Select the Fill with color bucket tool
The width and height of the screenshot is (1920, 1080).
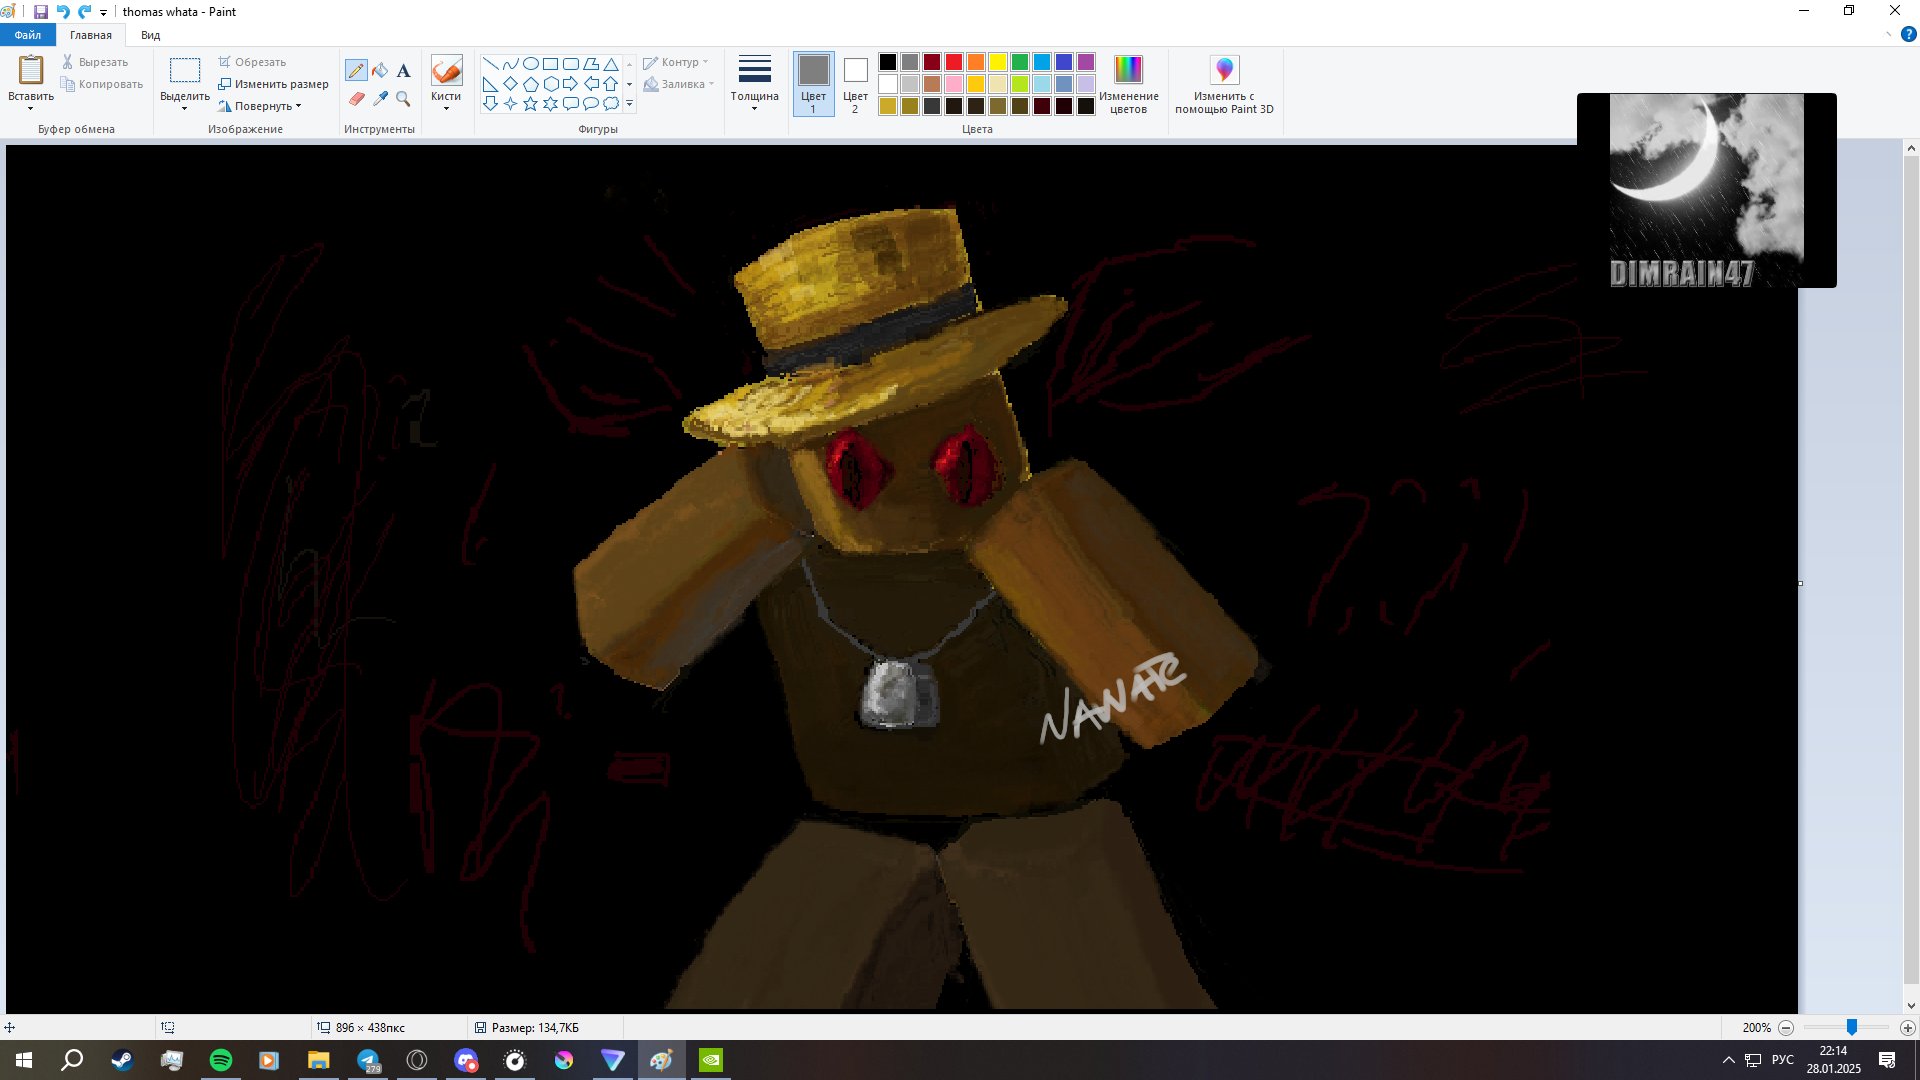(380, 70)
